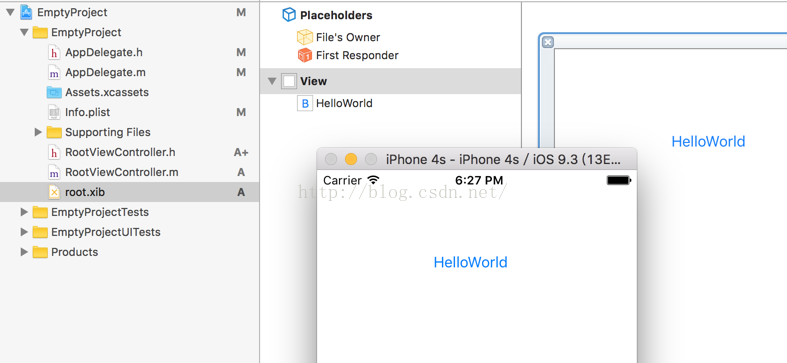The image size is (787, 363).
Task: Click the EmptyProjectUITests folder icon
Action: [x=40, y=232]
